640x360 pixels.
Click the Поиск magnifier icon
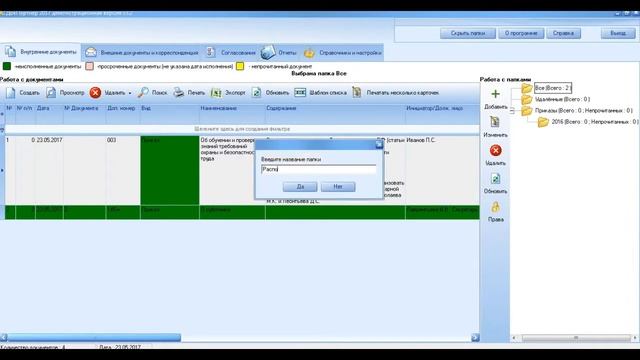(x=143, y=93)
